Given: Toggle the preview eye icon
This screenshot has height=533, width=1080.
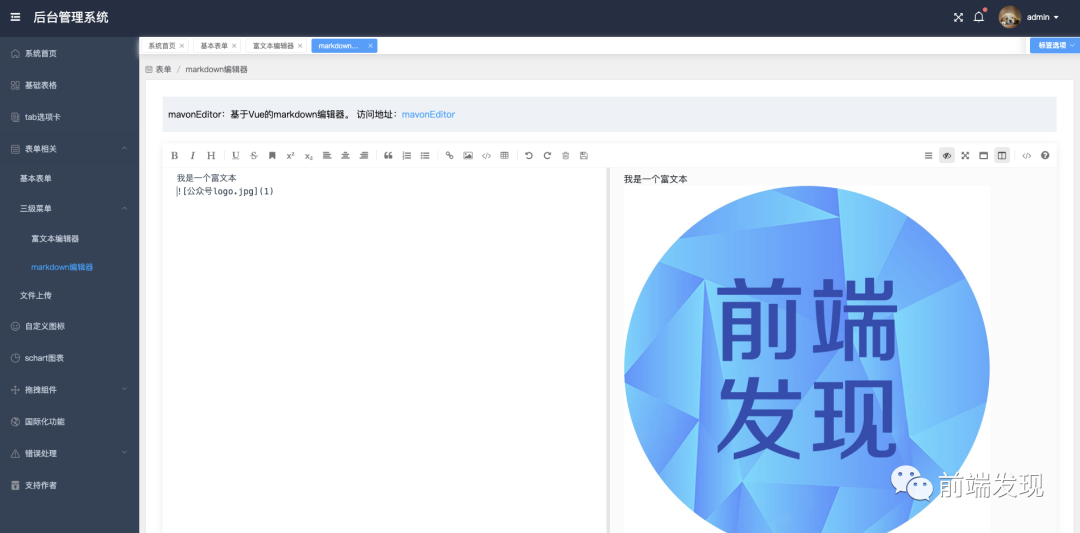Looking at the screenshot, I should [947, 156].
